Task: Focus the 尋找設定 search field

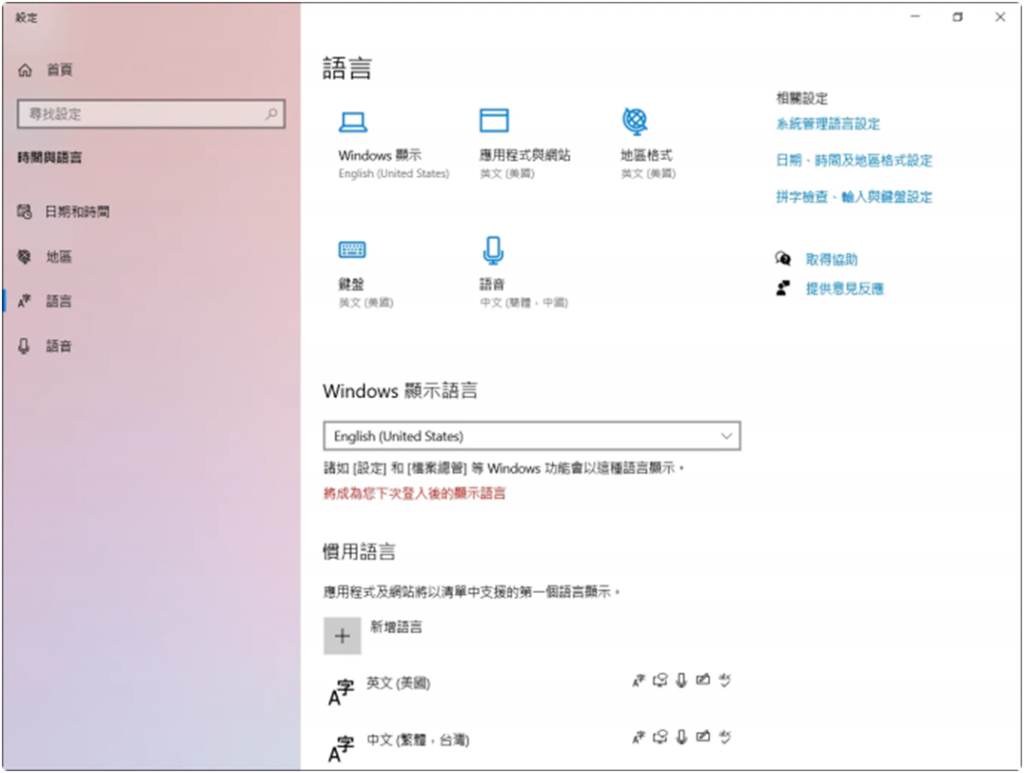Action: click(140, 115)
